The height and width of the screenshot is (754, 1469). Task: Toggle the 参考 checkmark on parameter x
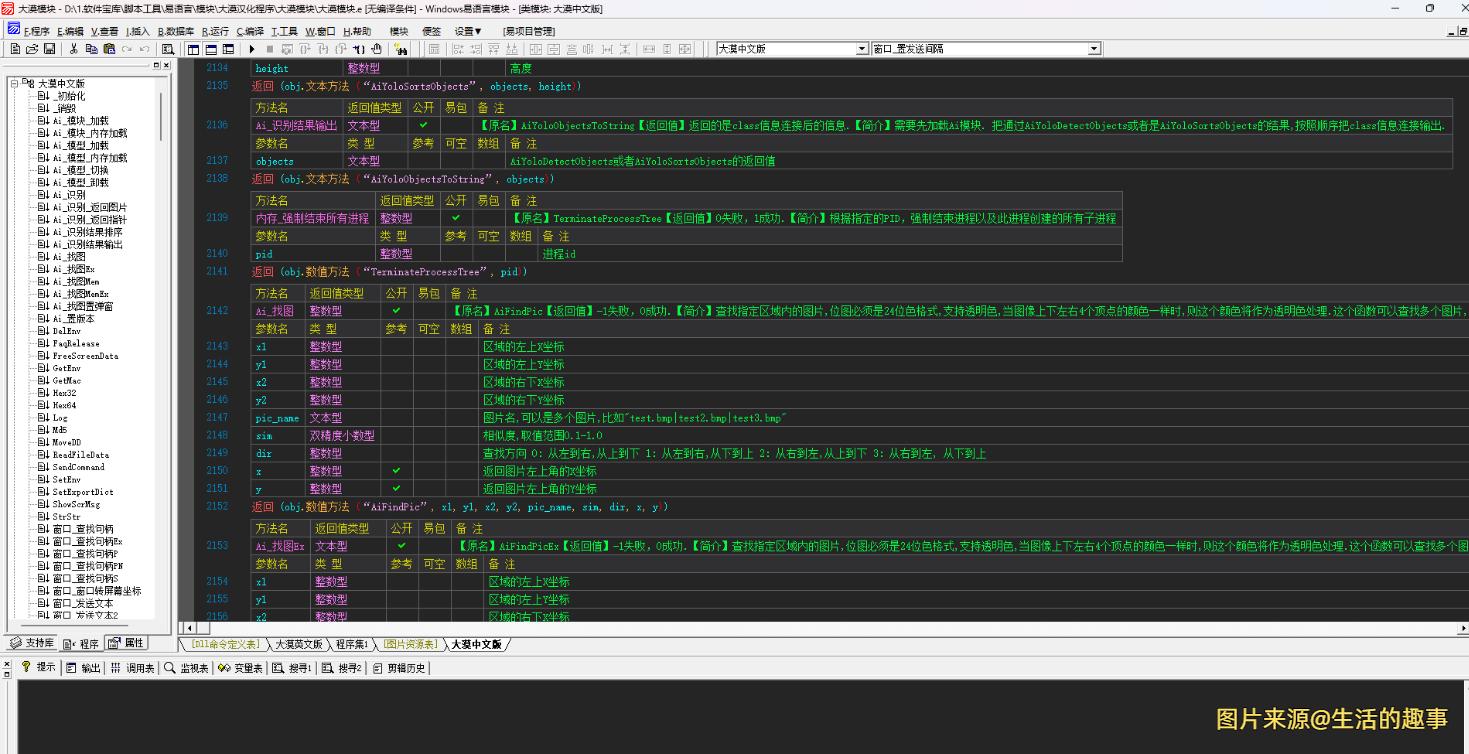(395, 470)
